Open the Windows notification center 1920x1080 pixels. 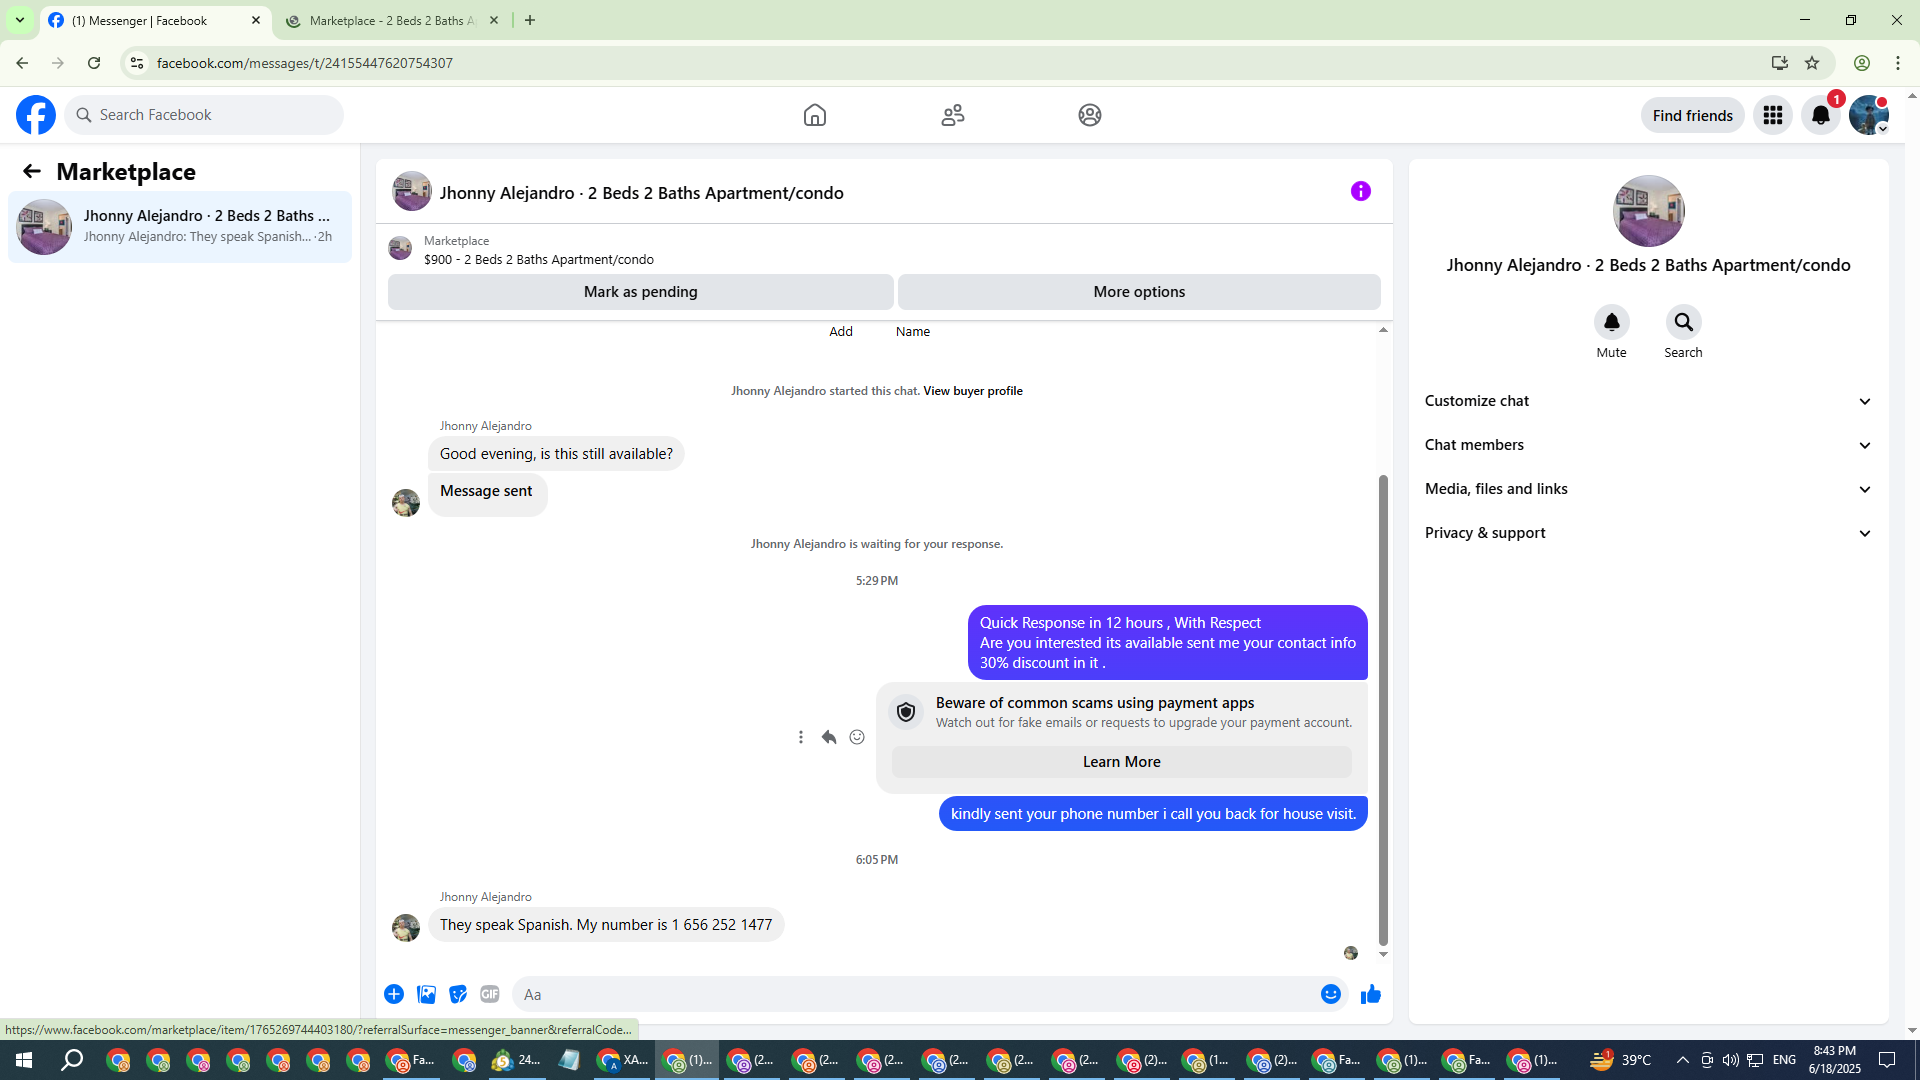pos(1887,1060)
